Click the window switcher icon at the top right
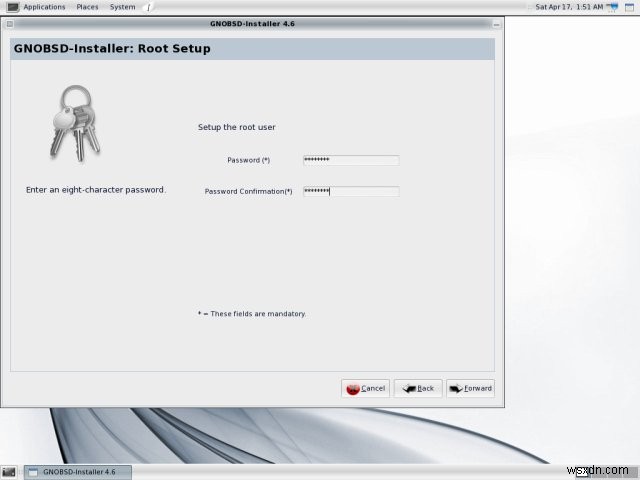The image size is (640, 480). (x=629, y=7)
